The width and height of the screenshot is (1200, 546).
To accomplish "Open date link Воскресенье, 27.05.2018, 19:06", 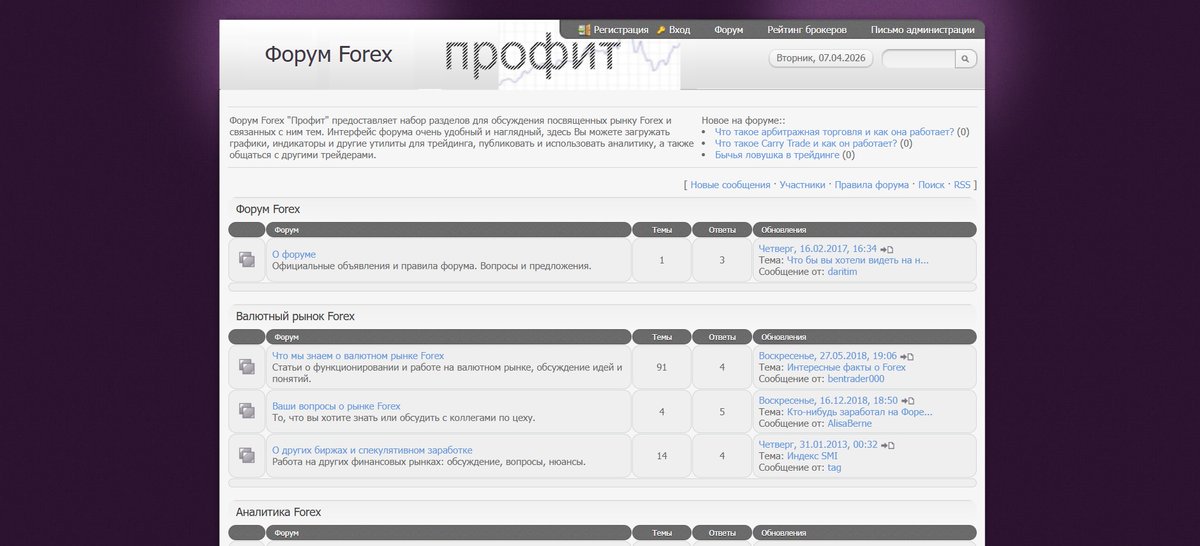I will [x=828, y=355].
